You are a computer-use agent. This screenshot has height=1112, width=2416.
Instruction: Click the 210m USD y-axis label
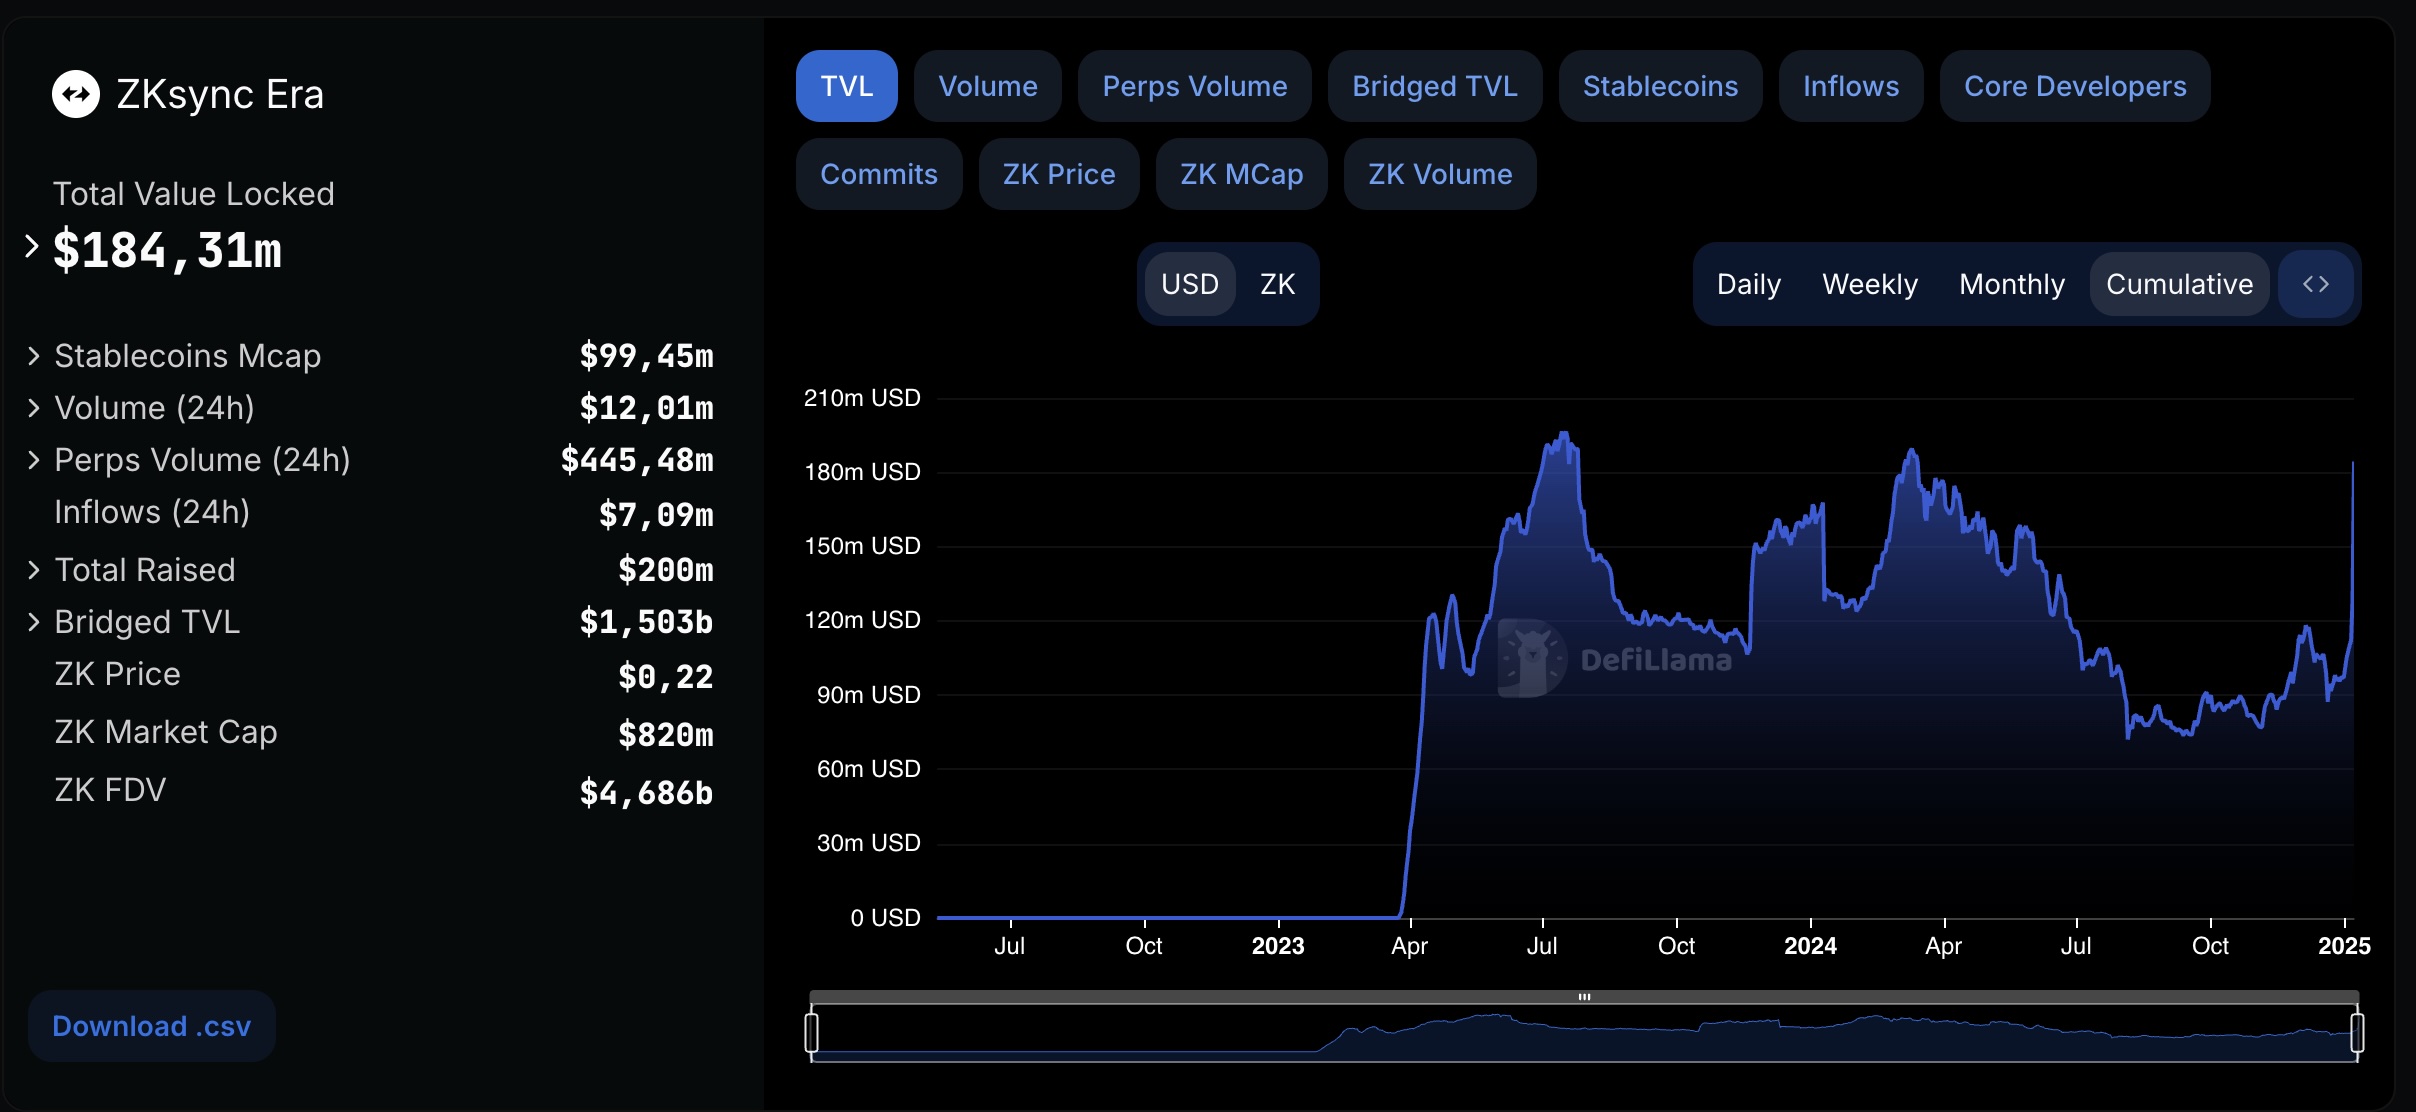click(x=862, y=398)
